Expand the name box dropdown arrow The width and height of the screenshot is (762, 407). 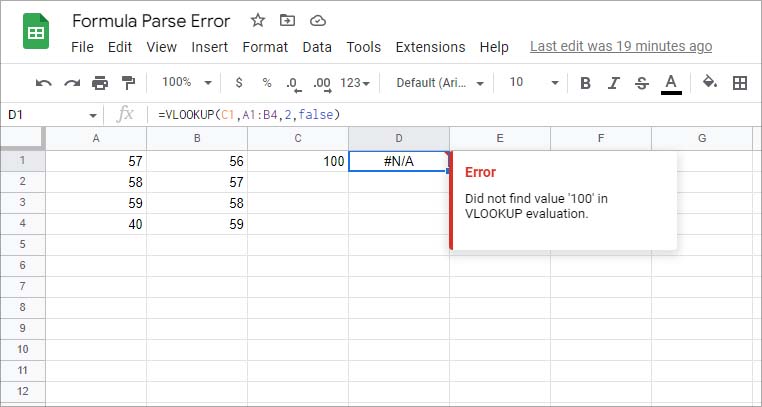tap(92, 116)
